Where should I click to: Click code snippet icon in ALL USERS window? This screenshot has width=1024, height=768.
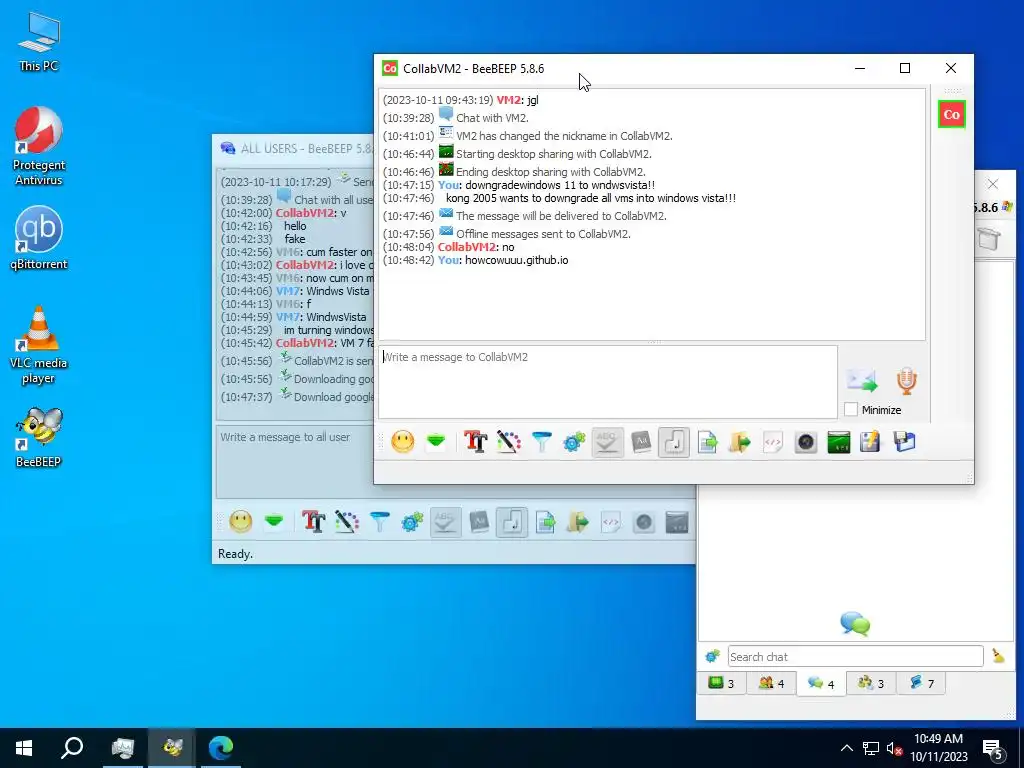coord(611,521)
